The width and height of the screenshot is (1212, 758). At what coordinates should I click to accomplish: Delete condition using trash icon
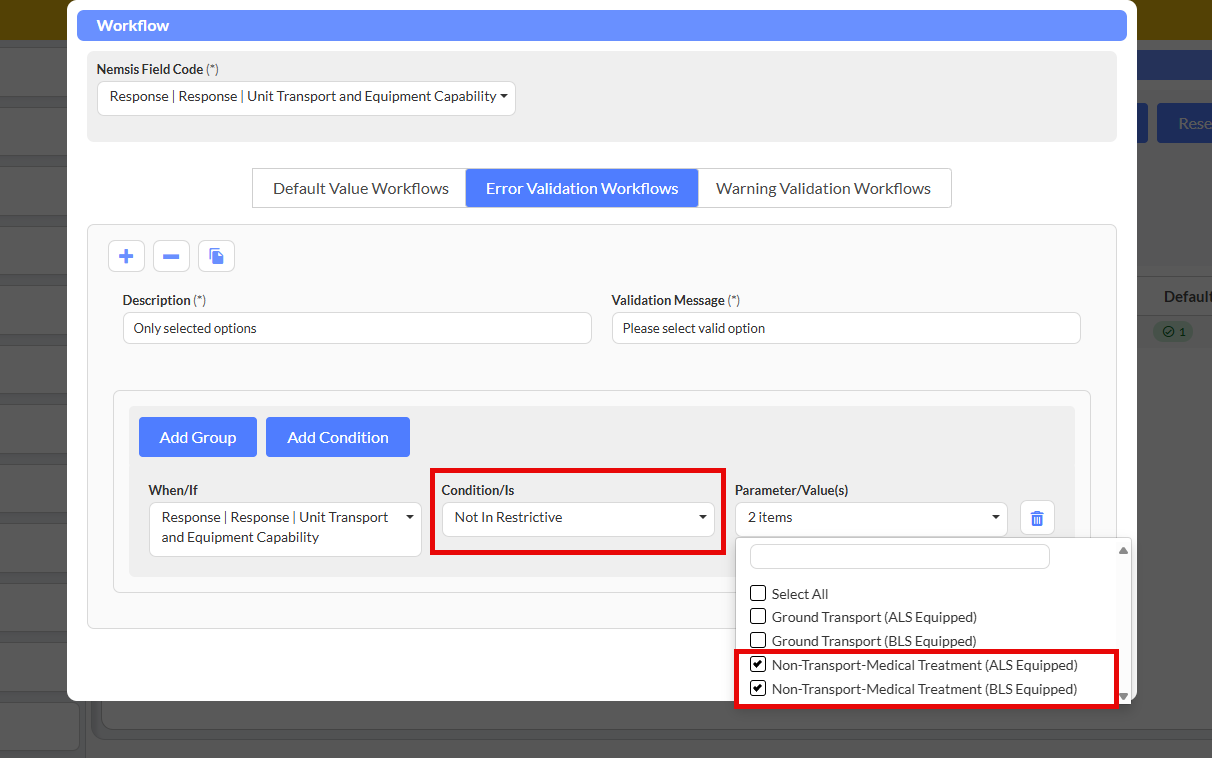click(x=1037, y=518)
